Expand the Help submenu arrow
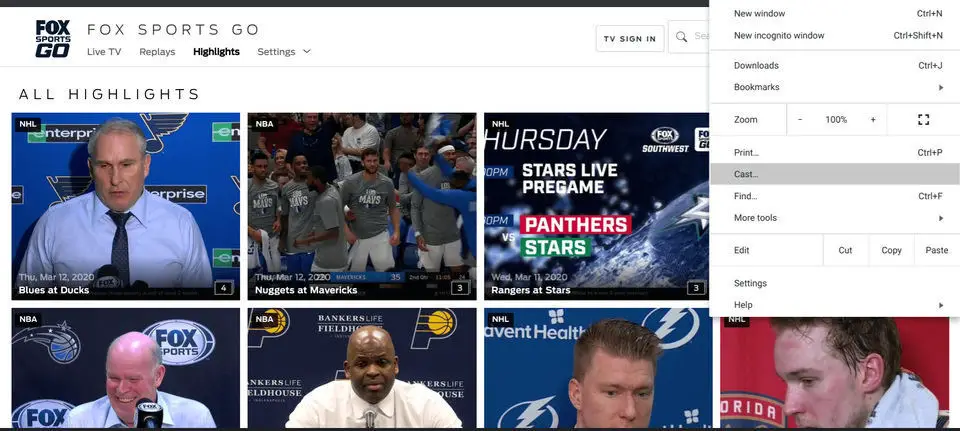 (941, 305)
